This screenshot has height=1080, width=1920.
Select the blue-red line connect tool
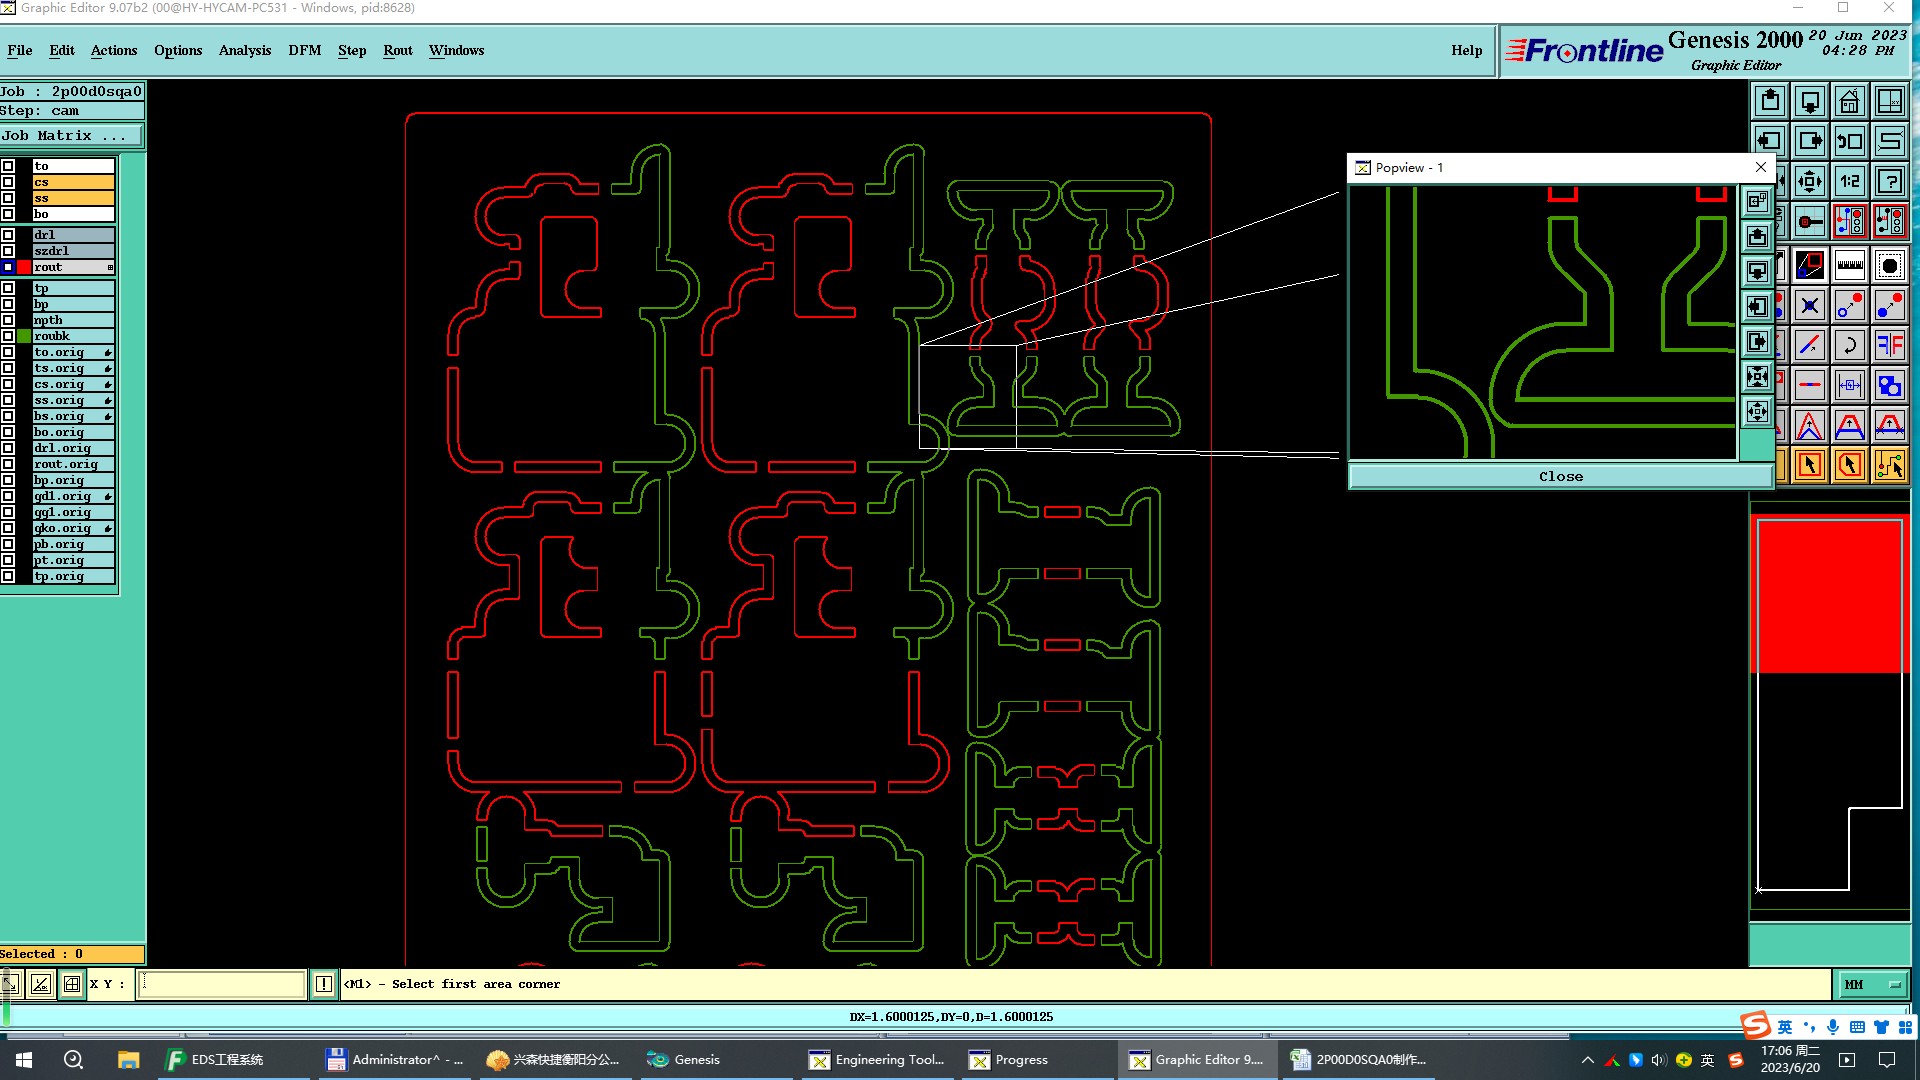pyautogui.click(x=1809, y=346)
